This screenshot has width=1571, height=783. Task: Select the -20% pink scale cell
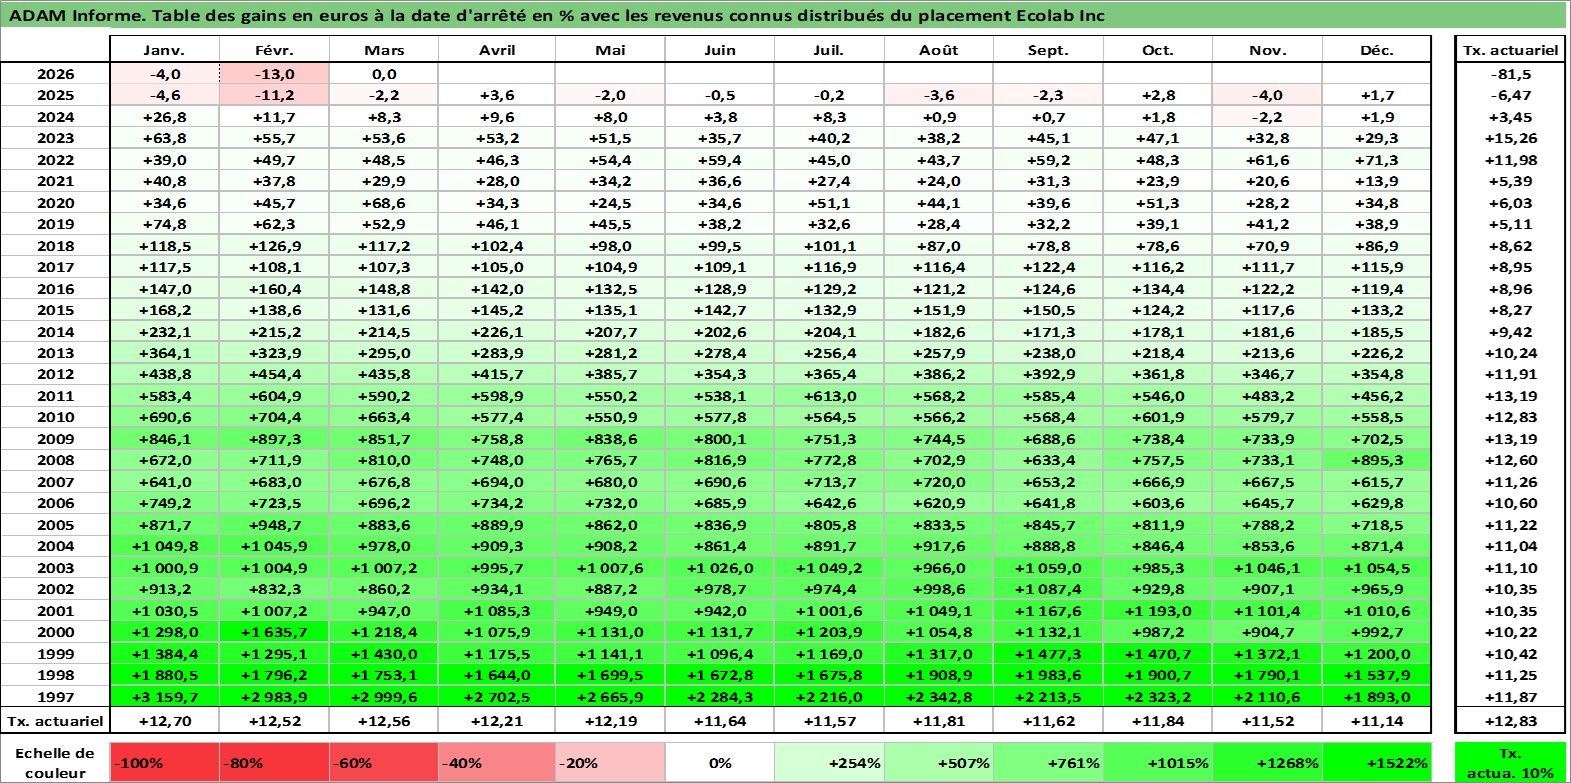(609, 763)
